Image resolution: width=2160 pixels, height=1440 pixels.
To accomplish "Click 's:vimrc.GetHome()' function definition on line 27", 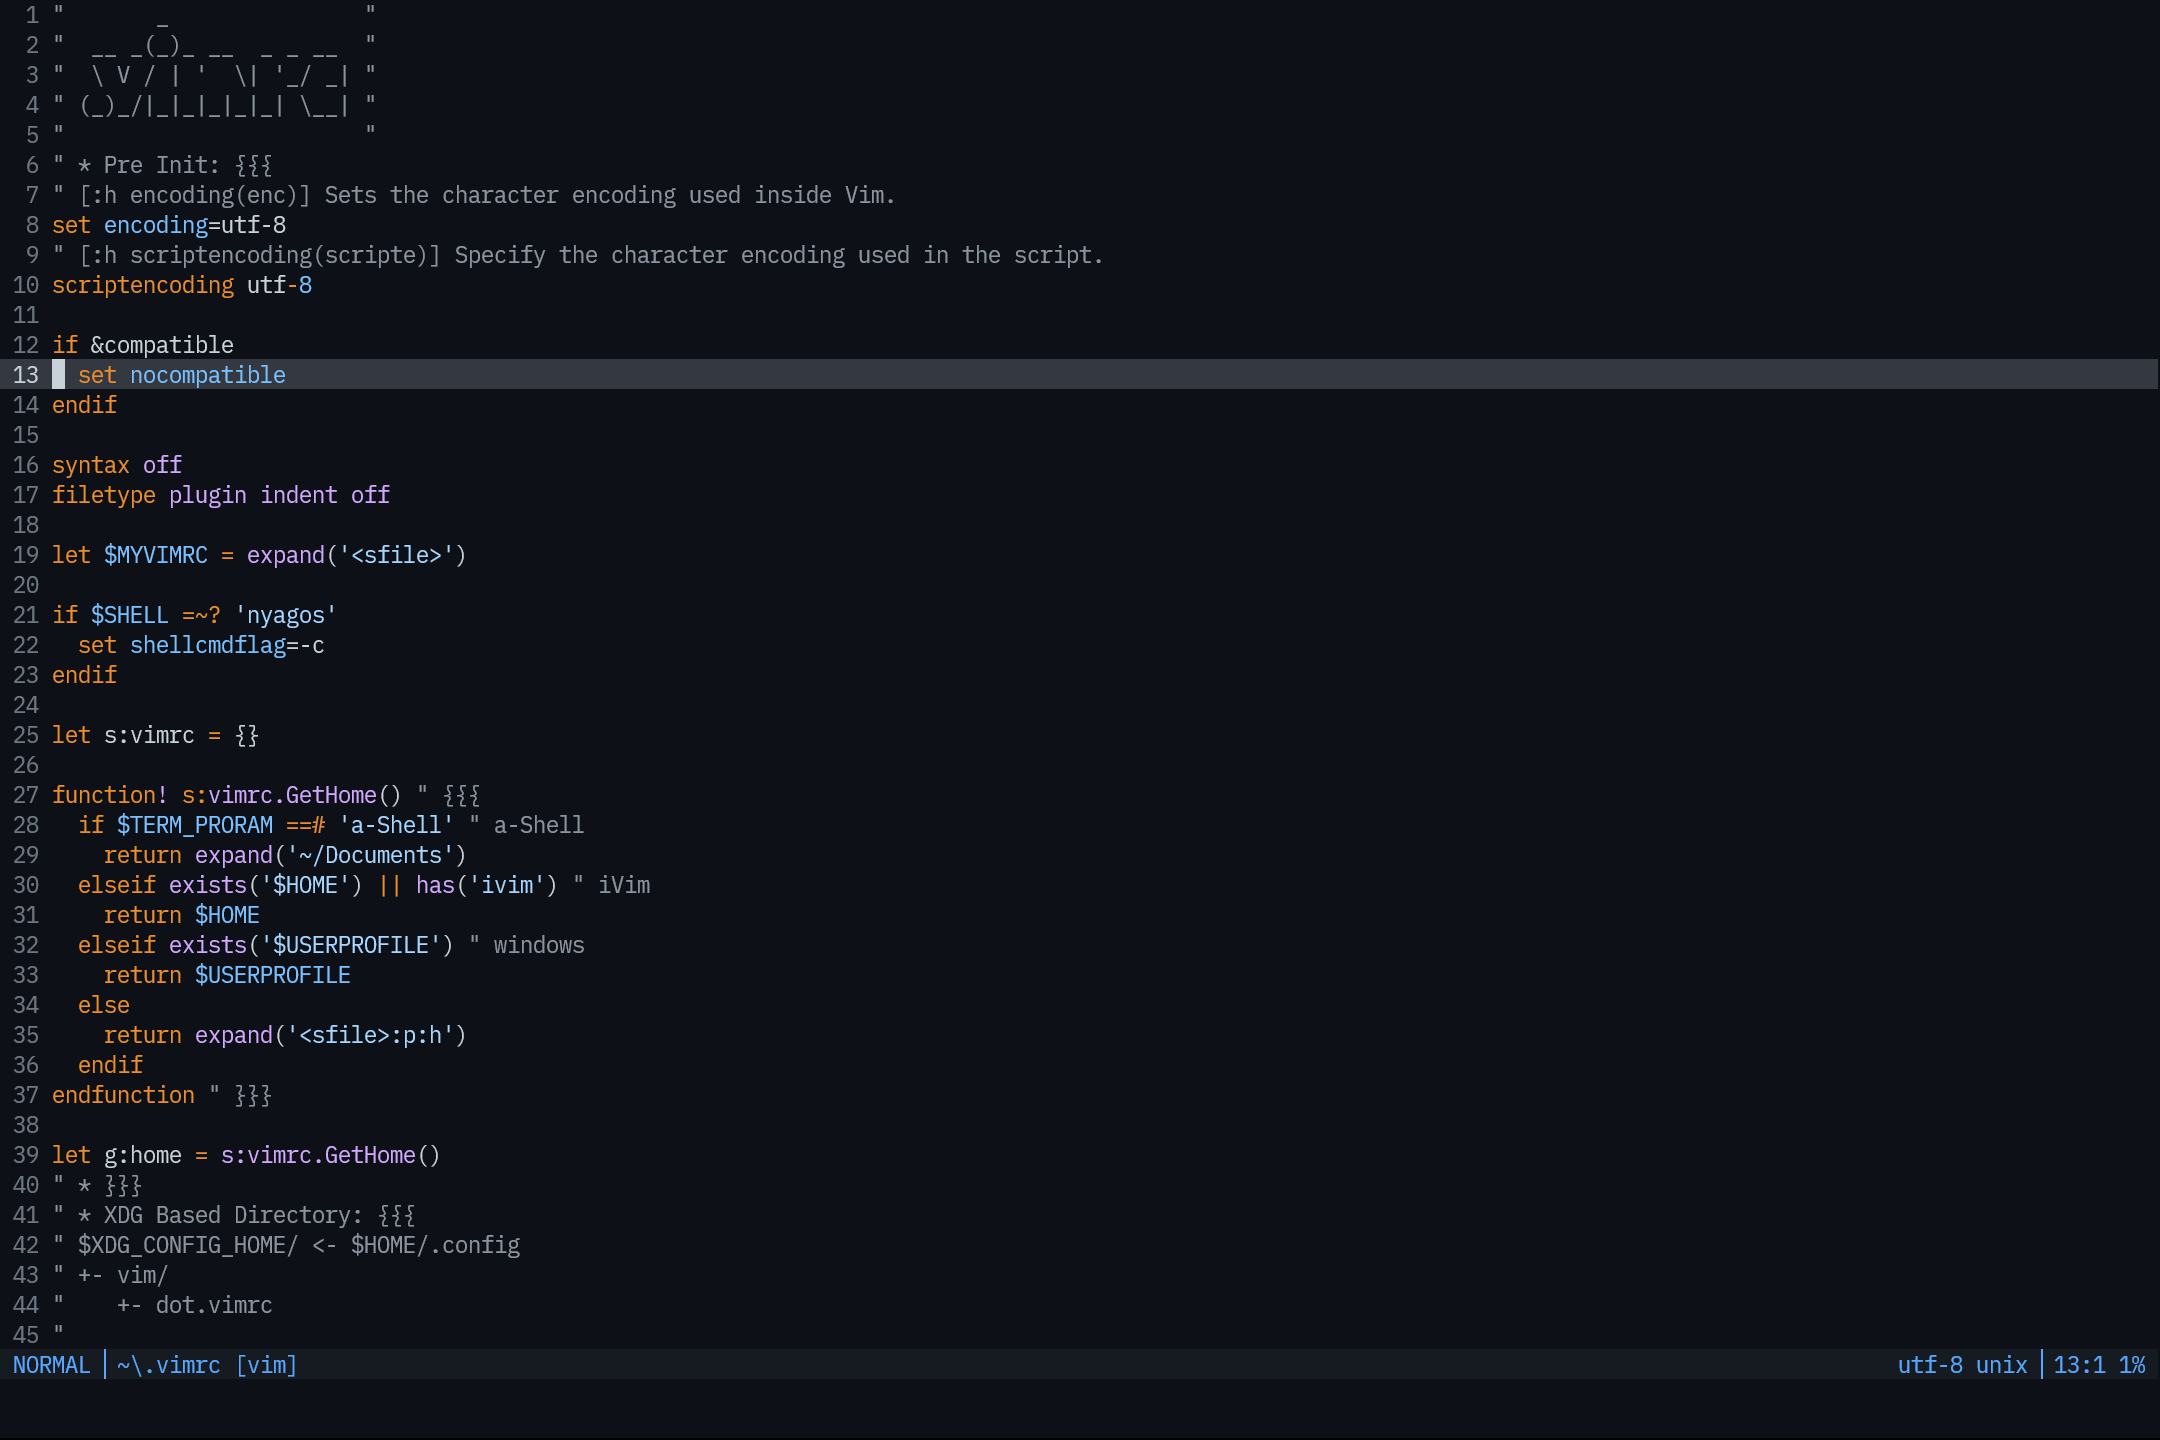I will (x=292, y=795).
